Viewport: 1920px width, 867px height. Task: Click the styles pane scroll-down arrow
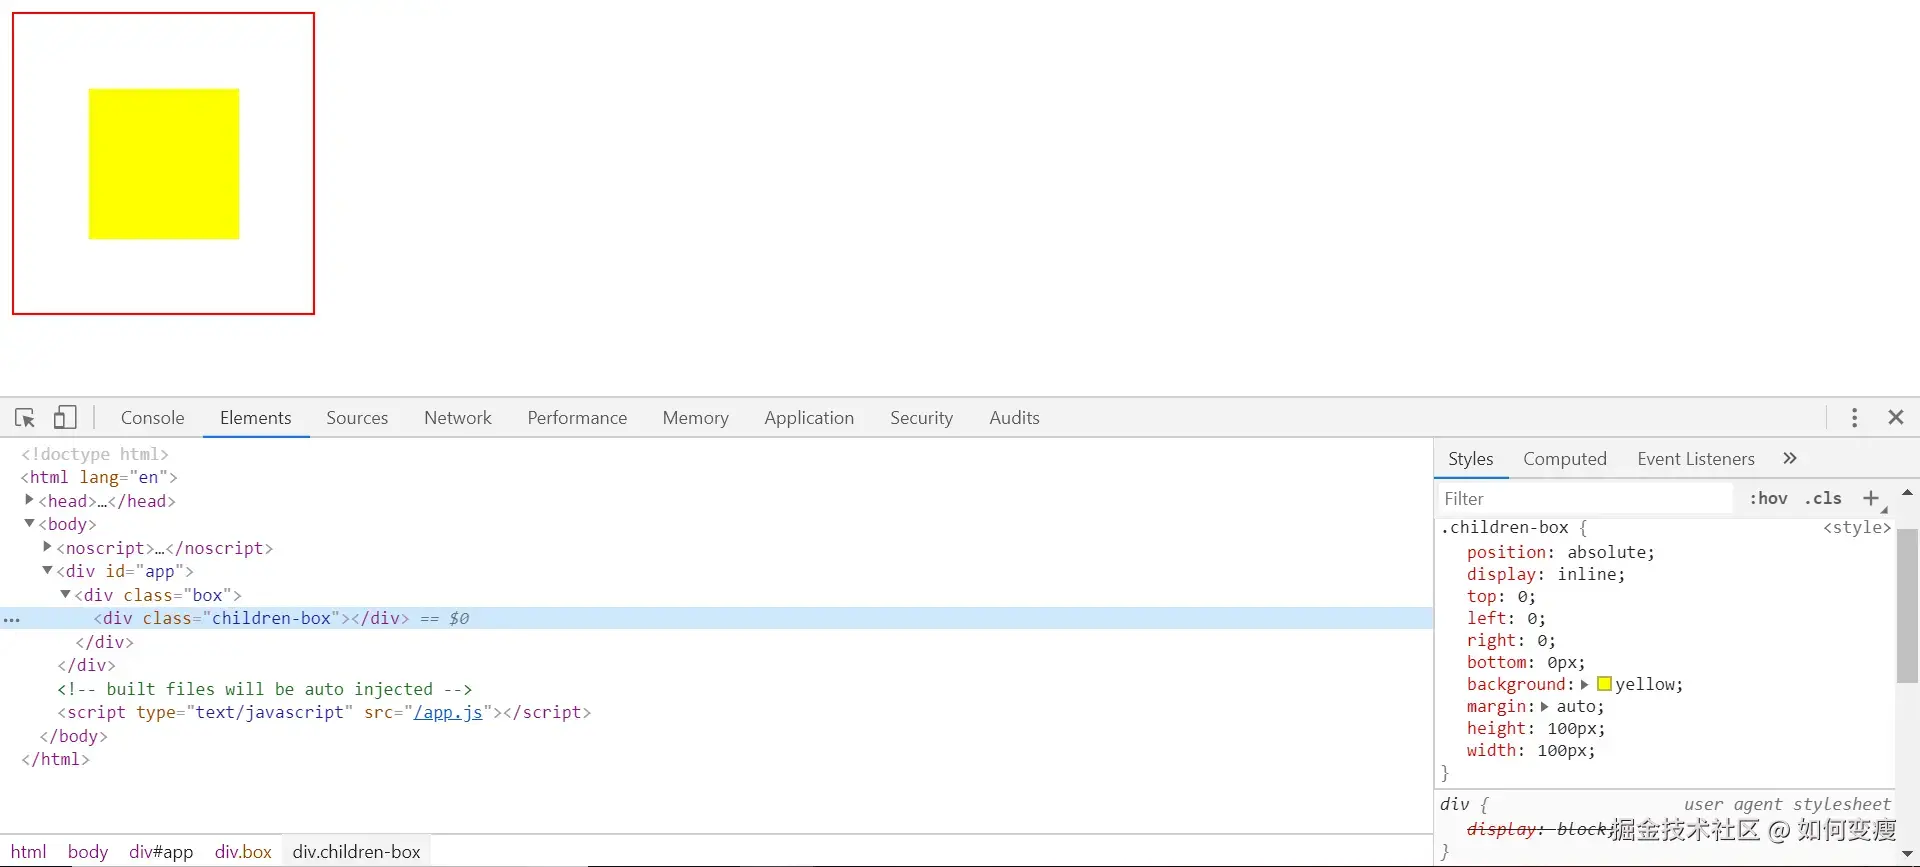point(1907,854)
